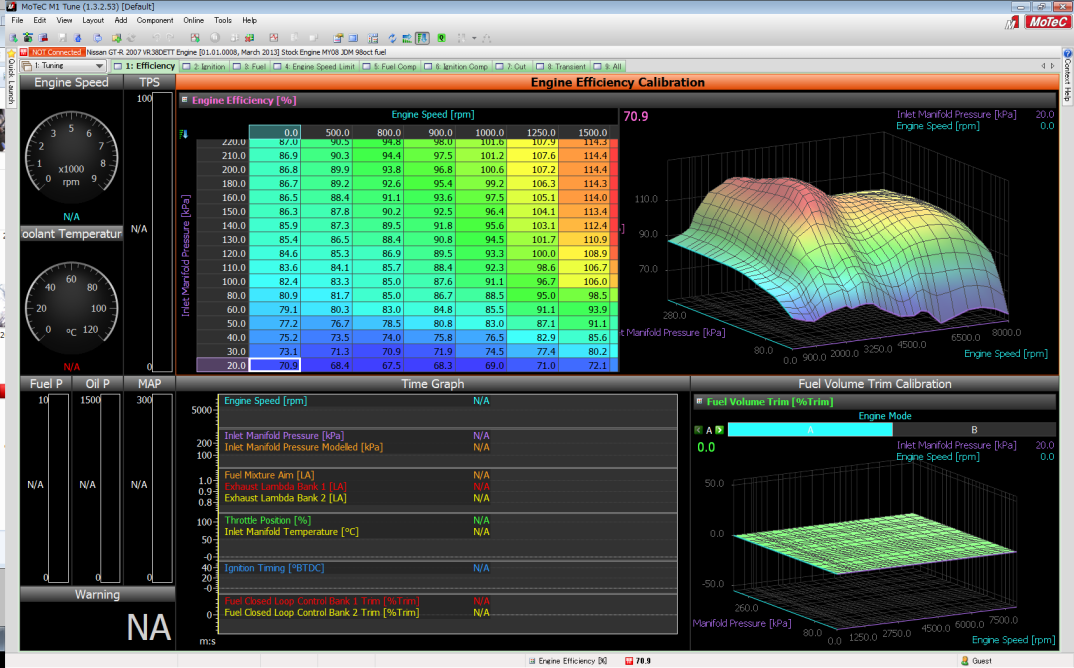Screen dimensions: 1074x668
Task: Switch to the '8: Transient' tab
Action: (x=562, y=66)
